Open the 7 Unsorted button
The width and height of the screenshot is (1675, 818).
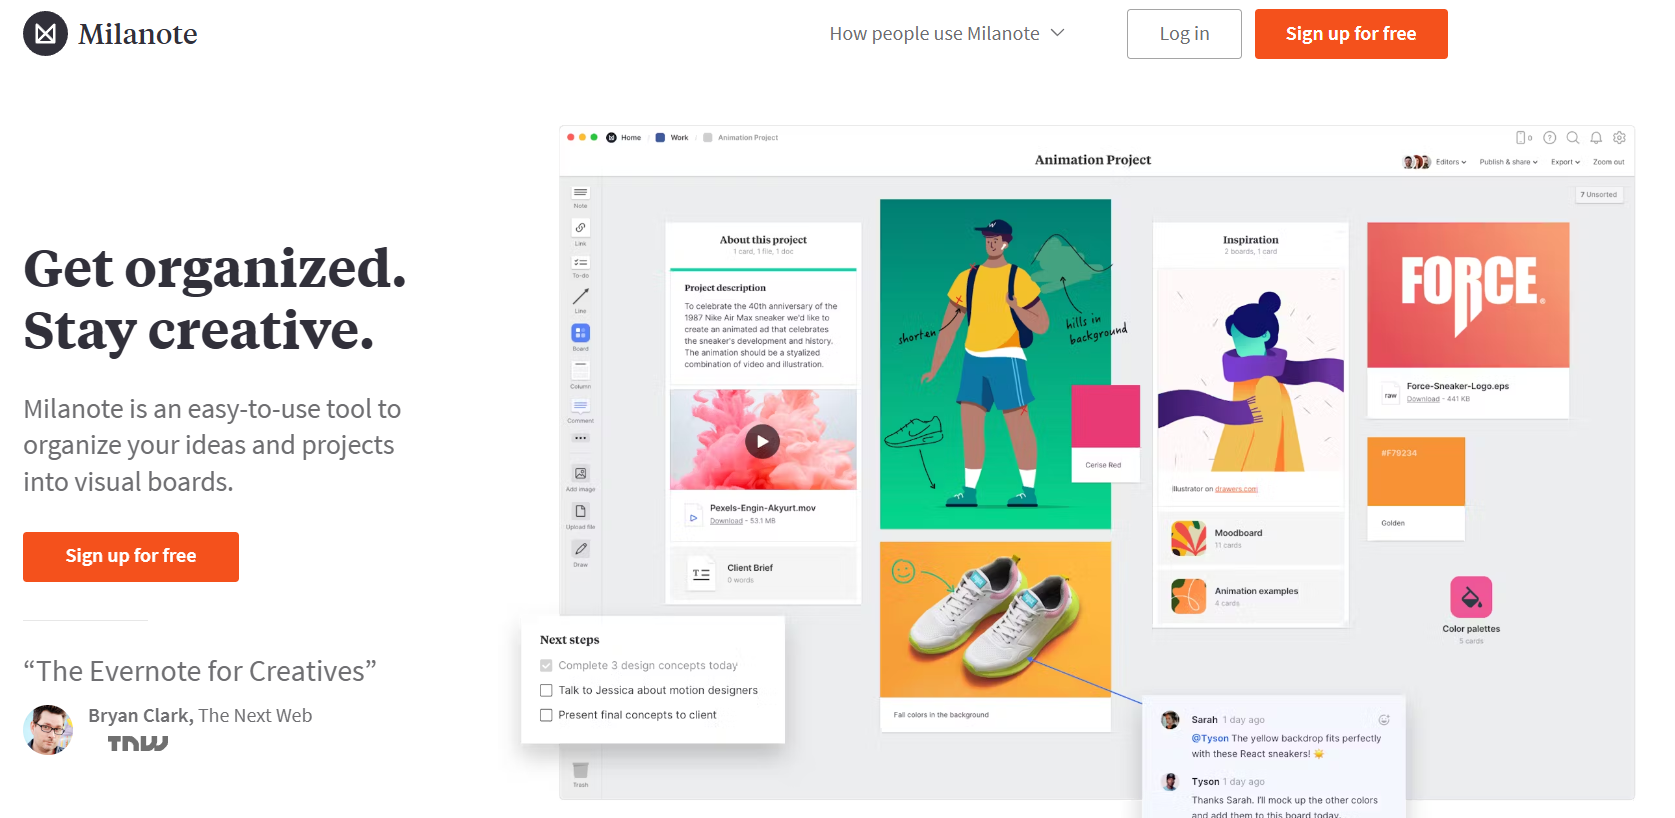pos(1599,195)
